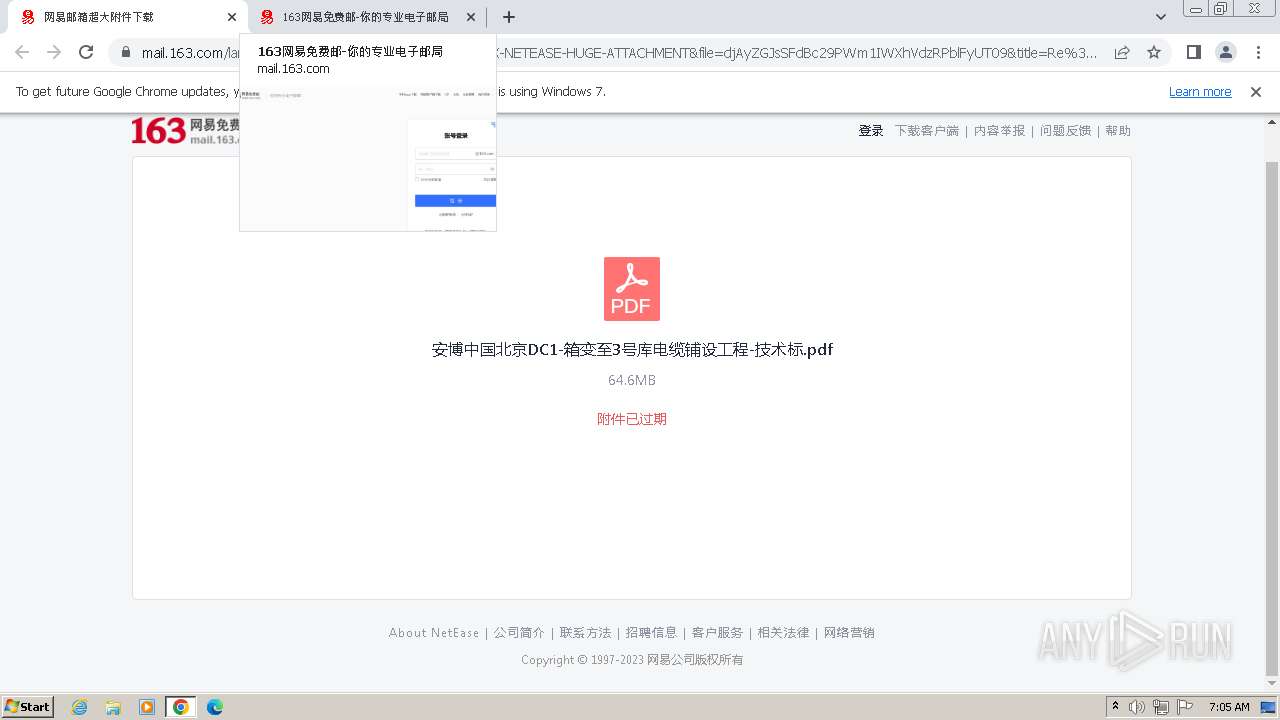This screenshot has width=1280, height=720.
Task: Click the red PDF file icon
Action: (x=632, y=289)
